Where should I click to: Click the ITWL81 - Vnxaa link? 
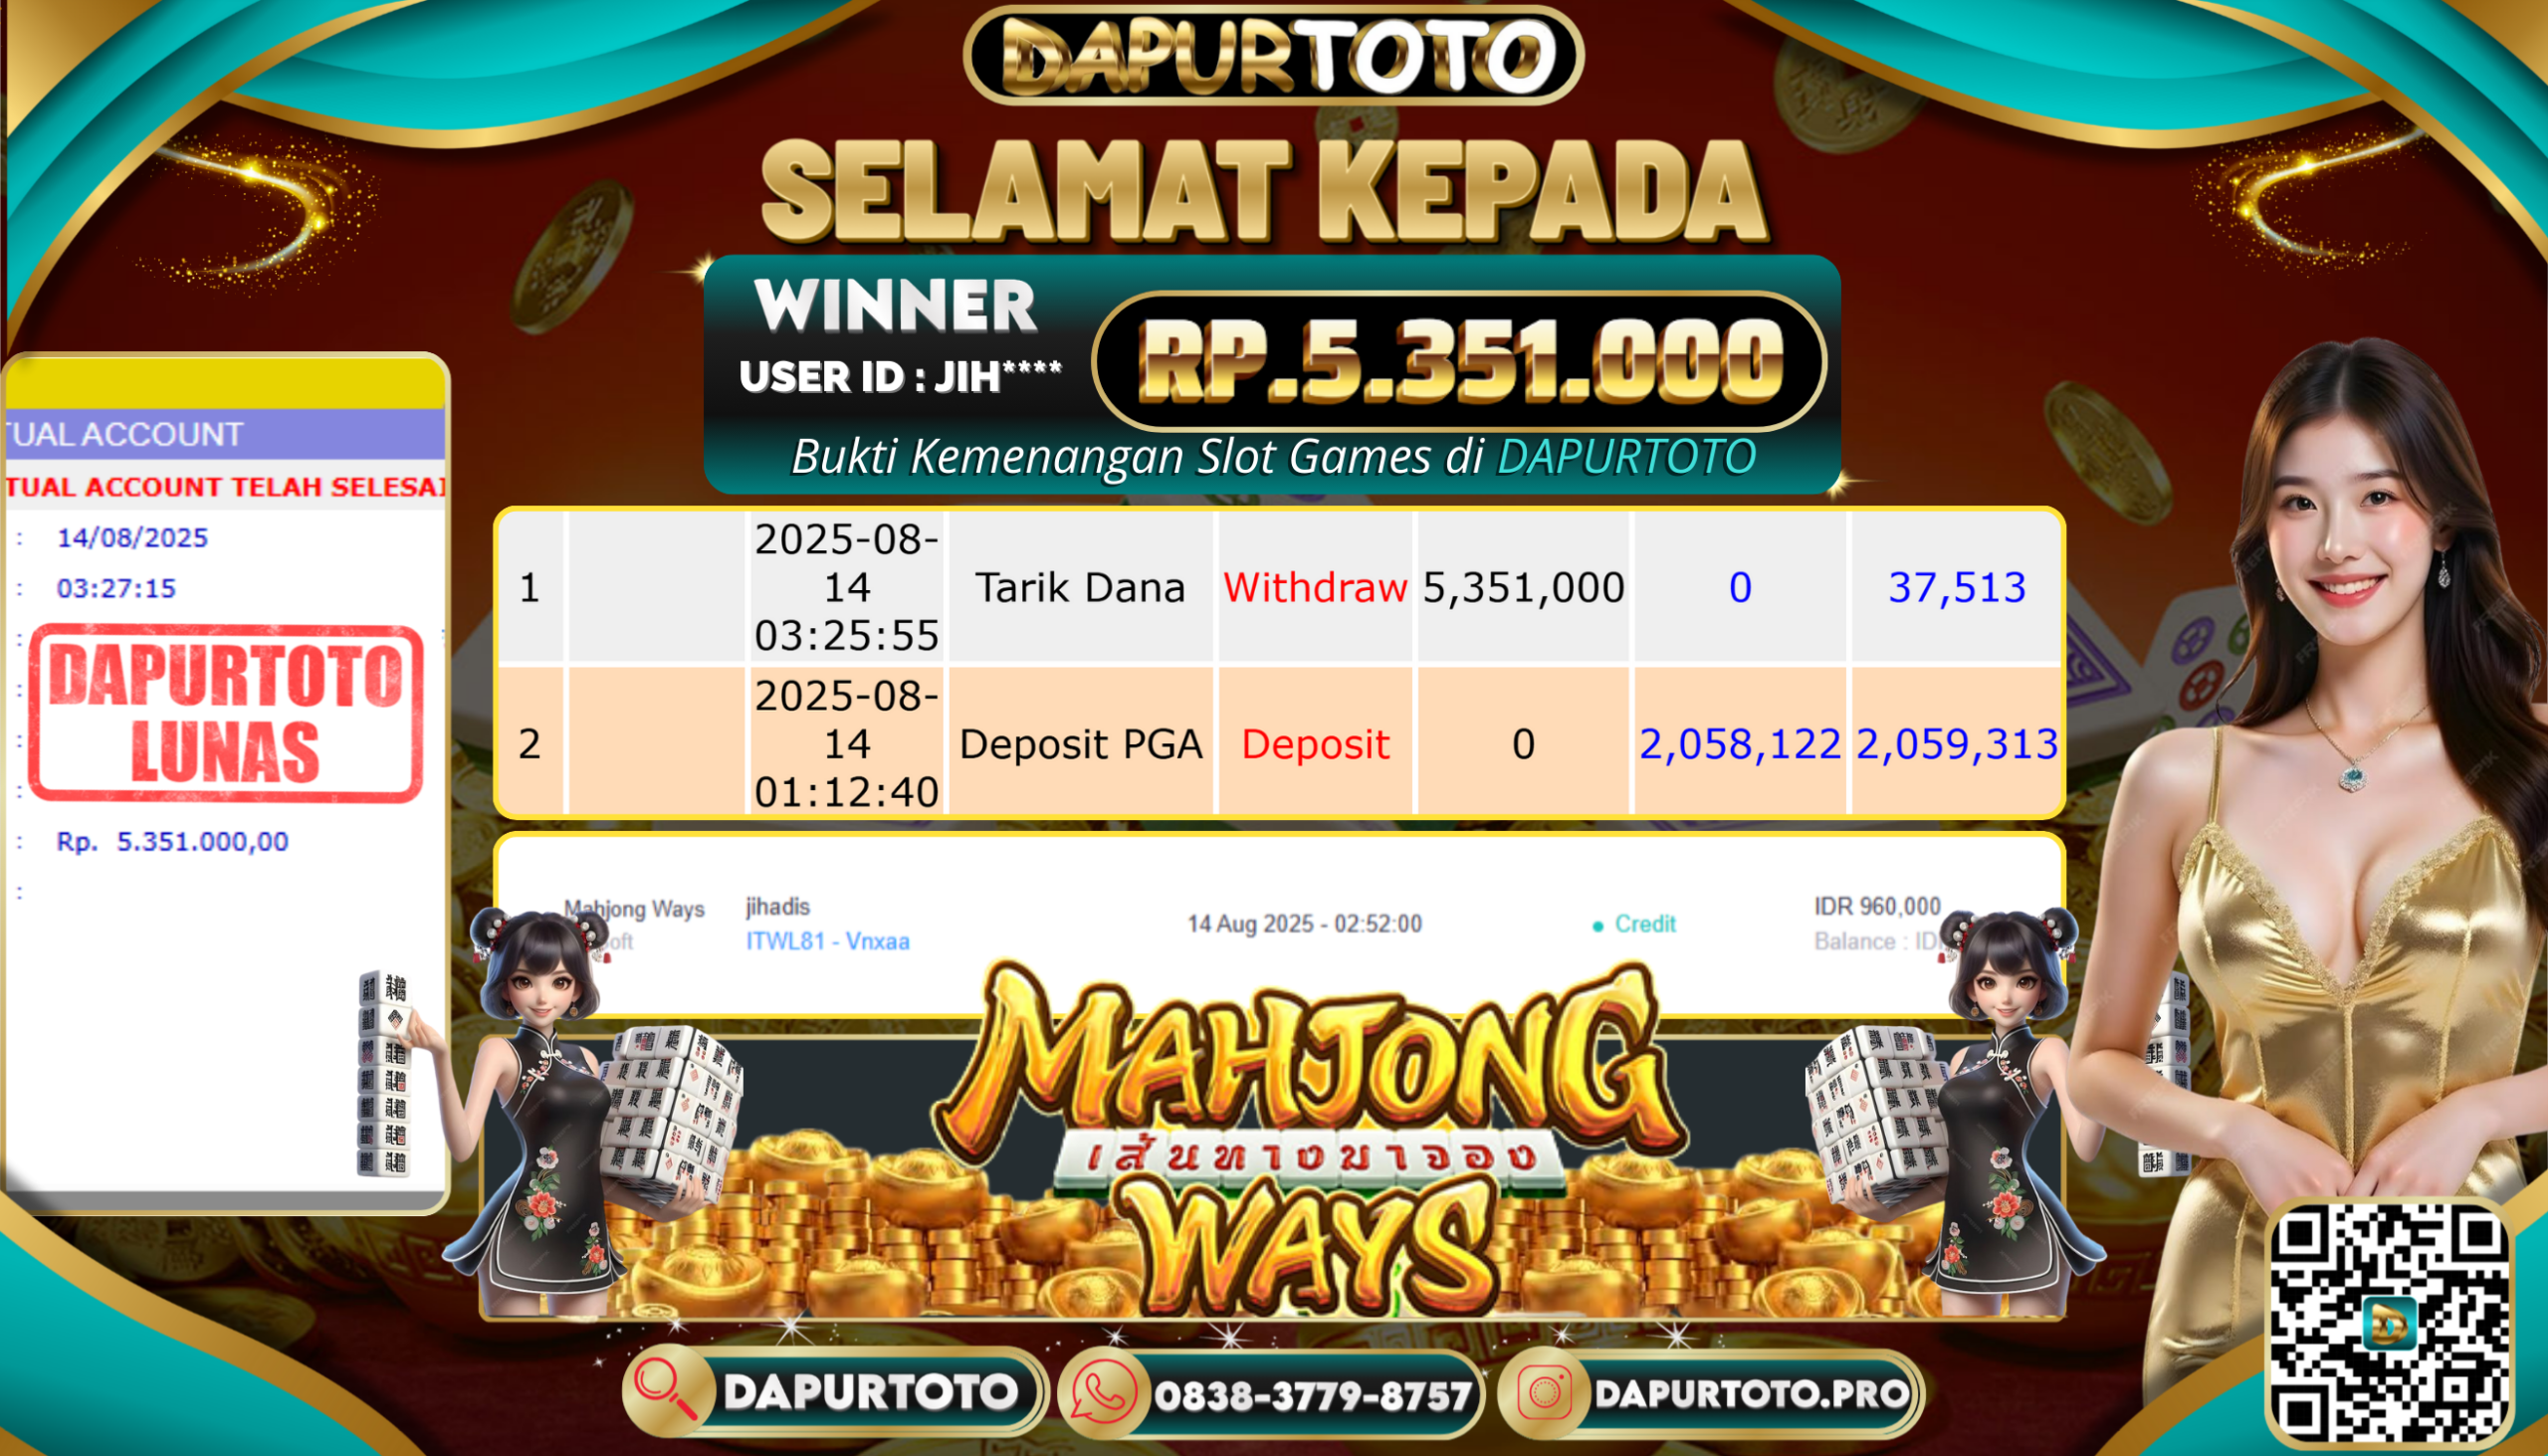828,941
